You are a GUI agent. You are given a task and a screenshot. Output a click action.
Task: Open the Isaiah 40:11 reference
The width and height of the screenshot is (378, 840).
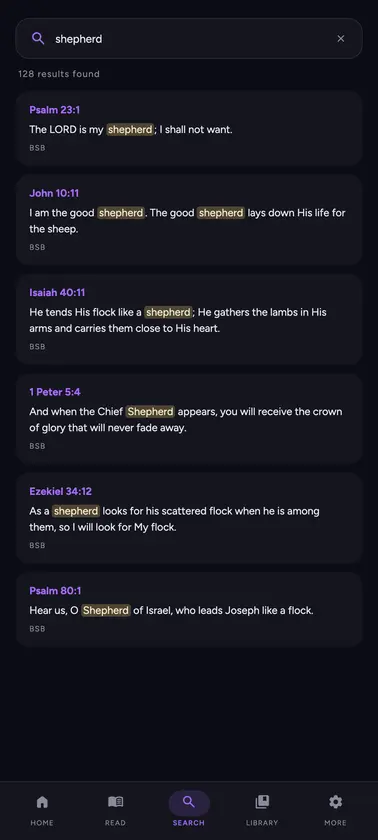coord(57,292)
